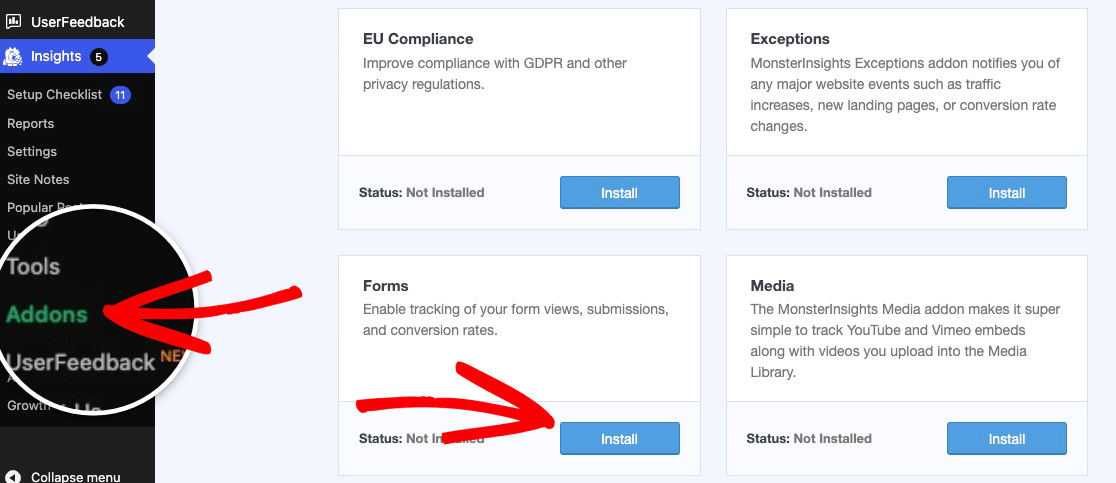The image size is (1116, 483).
Task: Select the Insights menu label
Action: click(x=56, y=57)
